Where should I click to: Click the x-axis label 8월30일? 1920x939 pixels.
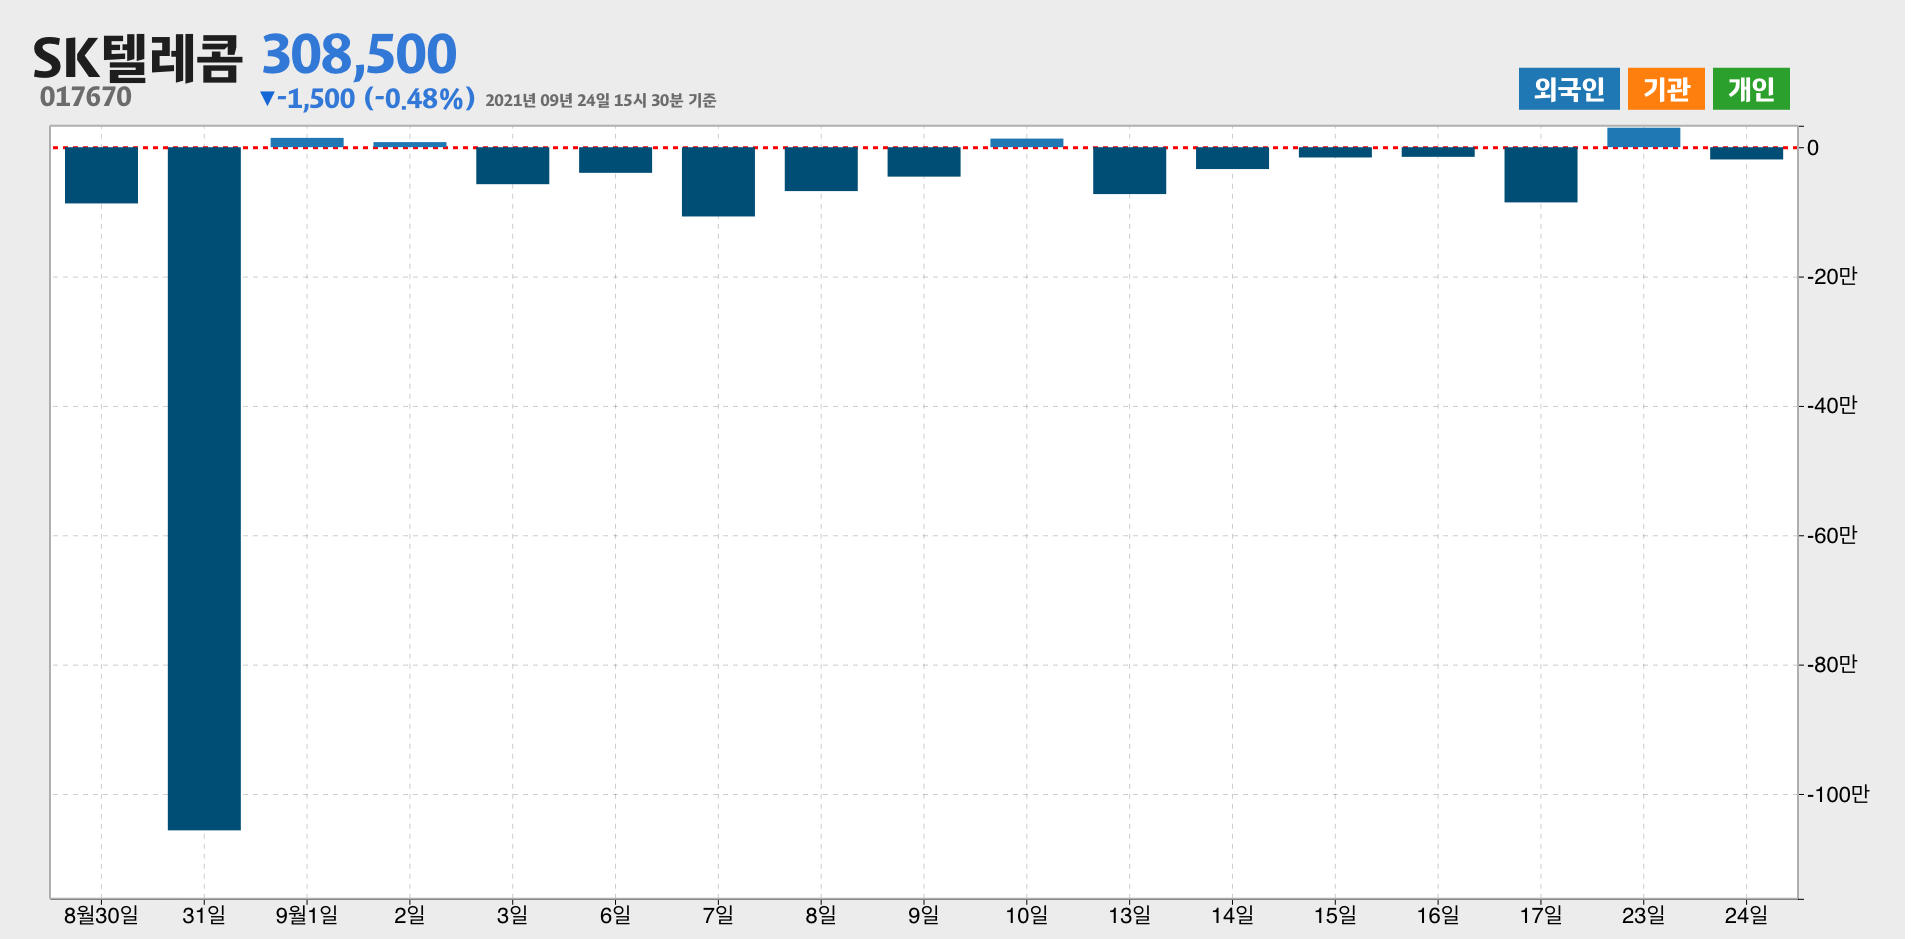(101, 915)
